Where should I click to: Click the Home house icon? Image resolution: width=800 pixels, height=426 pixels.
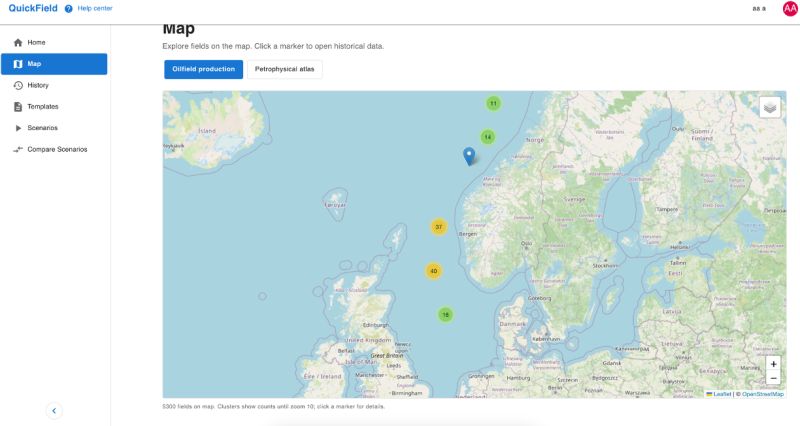pyautogui.click(x=18, y=42)
